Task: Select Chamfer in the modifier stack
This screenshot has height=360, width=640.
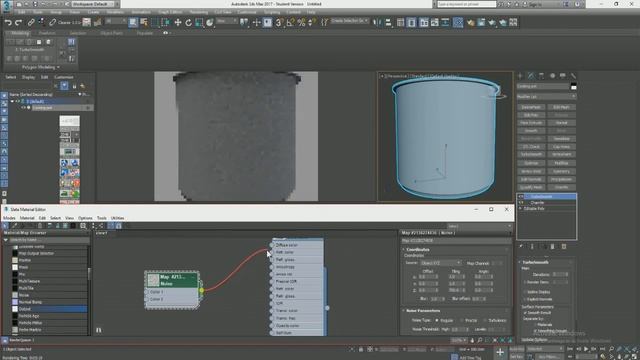Action: [537, 203]
